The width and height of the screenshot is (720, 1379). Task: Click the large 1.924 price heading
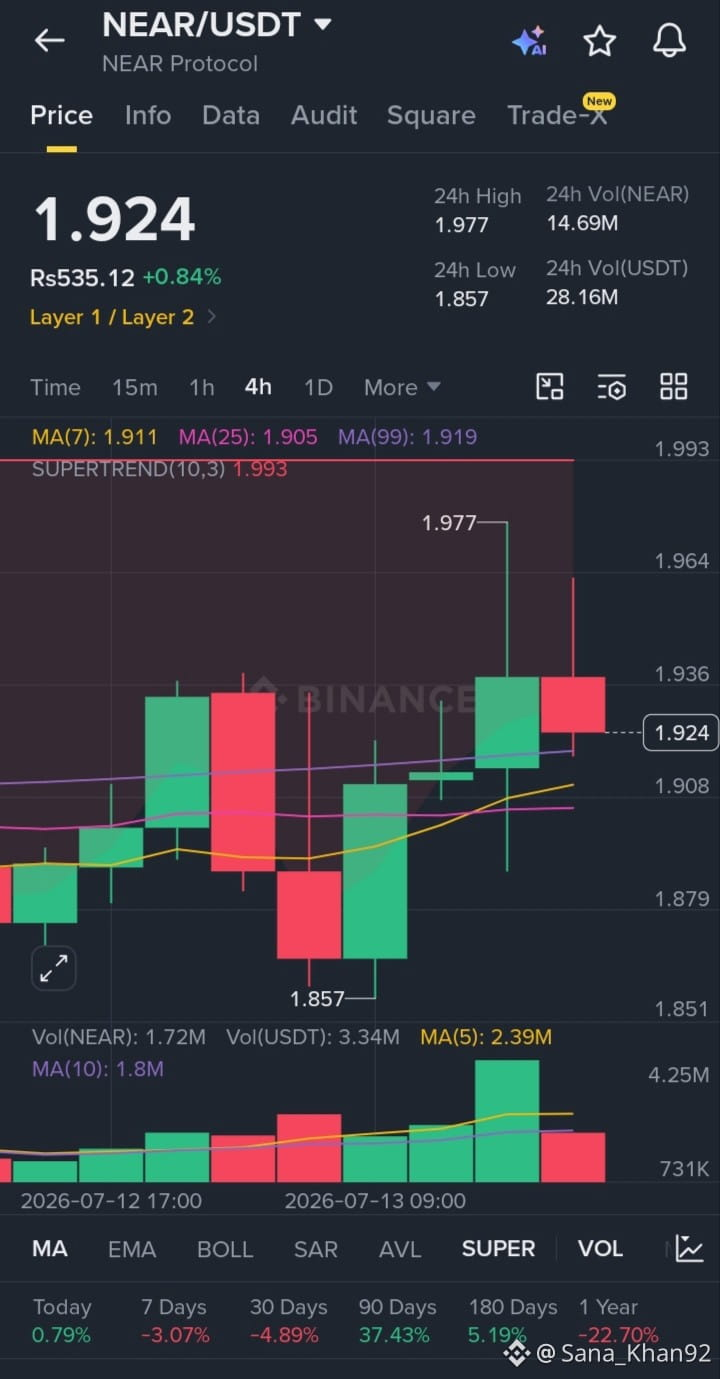click(115, 220)
